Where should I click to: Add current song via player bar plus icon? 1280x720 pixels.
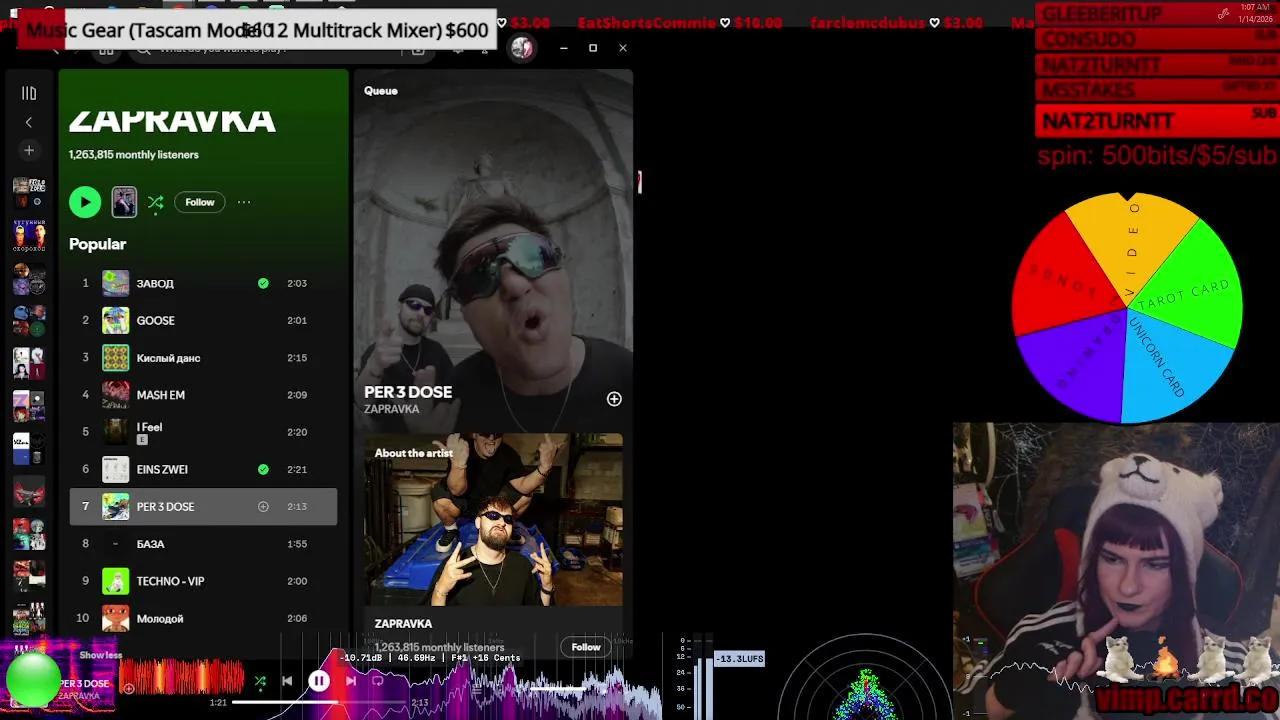point(128,688)
